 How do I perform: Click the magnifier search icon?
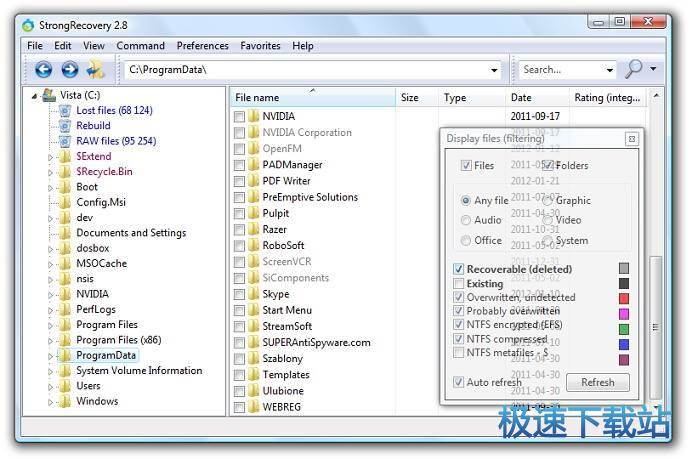tap(634, 70)
